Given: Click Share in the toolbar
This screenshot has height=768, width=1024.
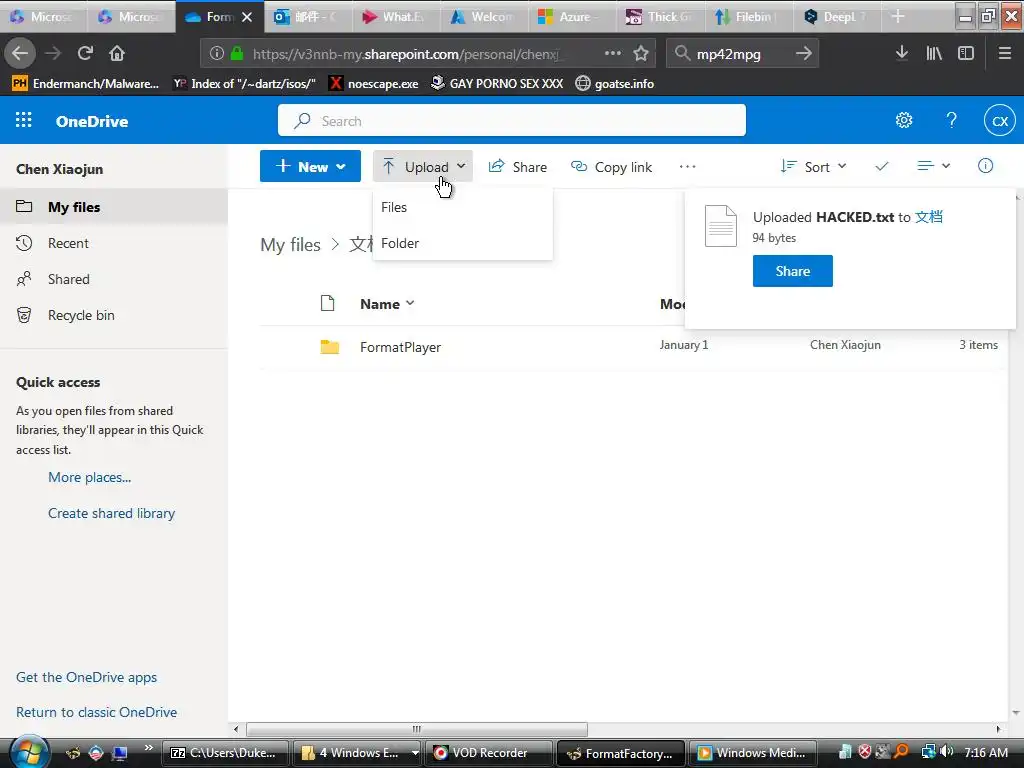Looking at the screenshot, I should (518, 167).
